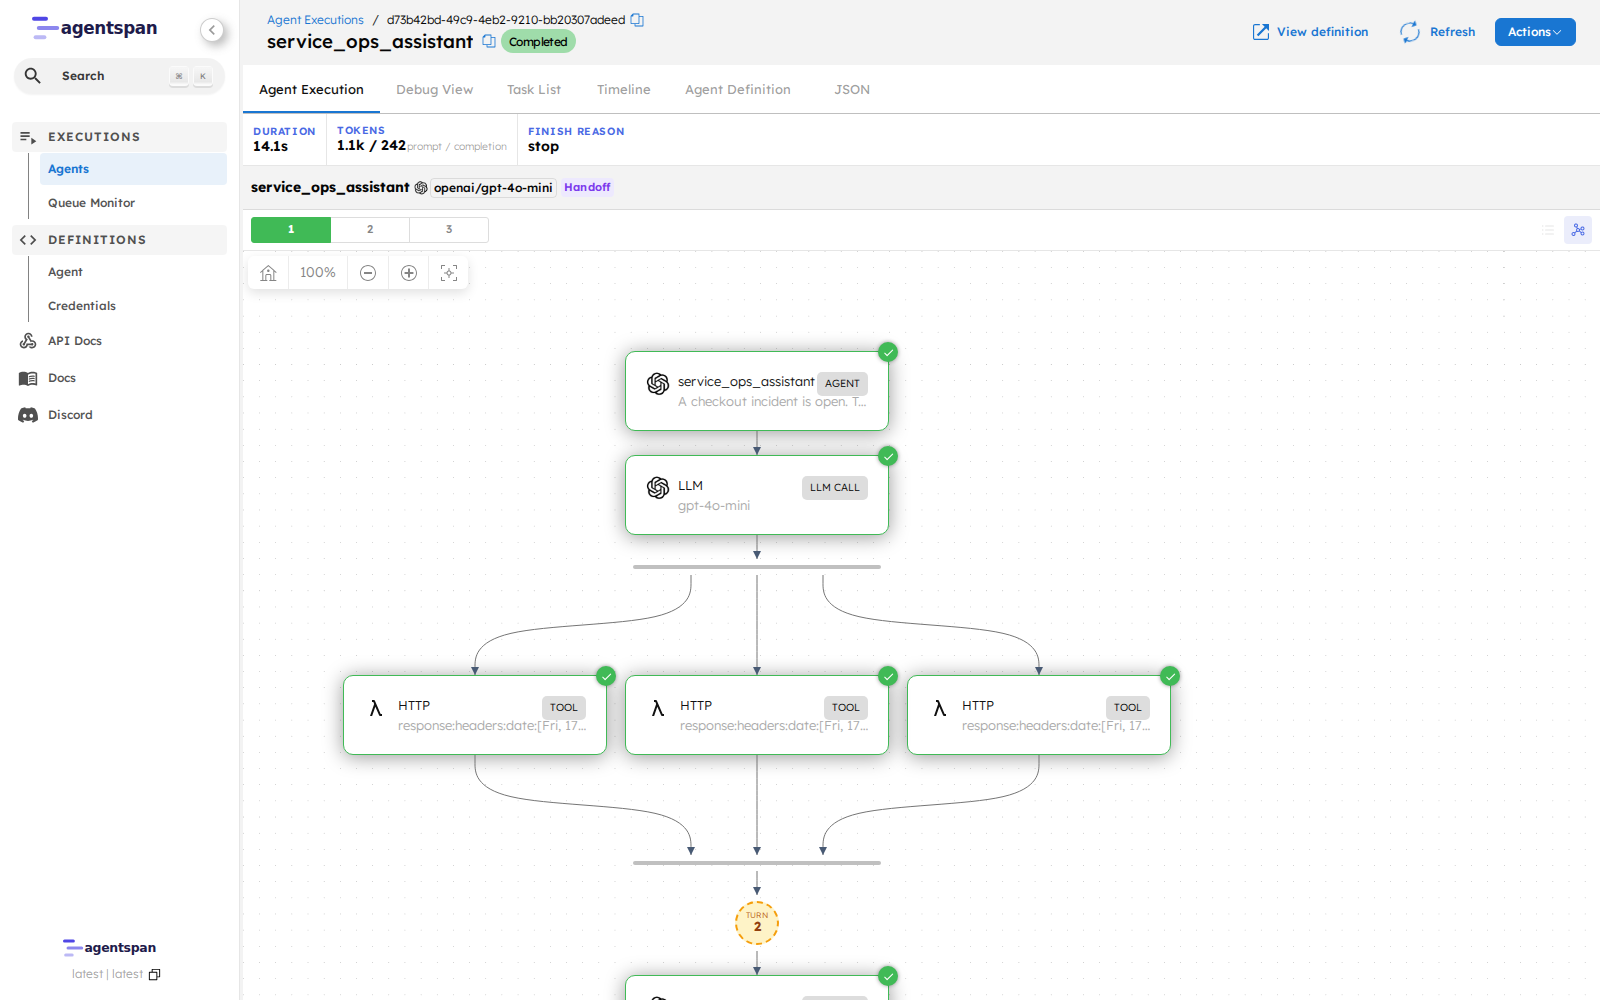Switch to graph layout view icon
This screenshot has width=1600, height=1000.
[1578, 230]
